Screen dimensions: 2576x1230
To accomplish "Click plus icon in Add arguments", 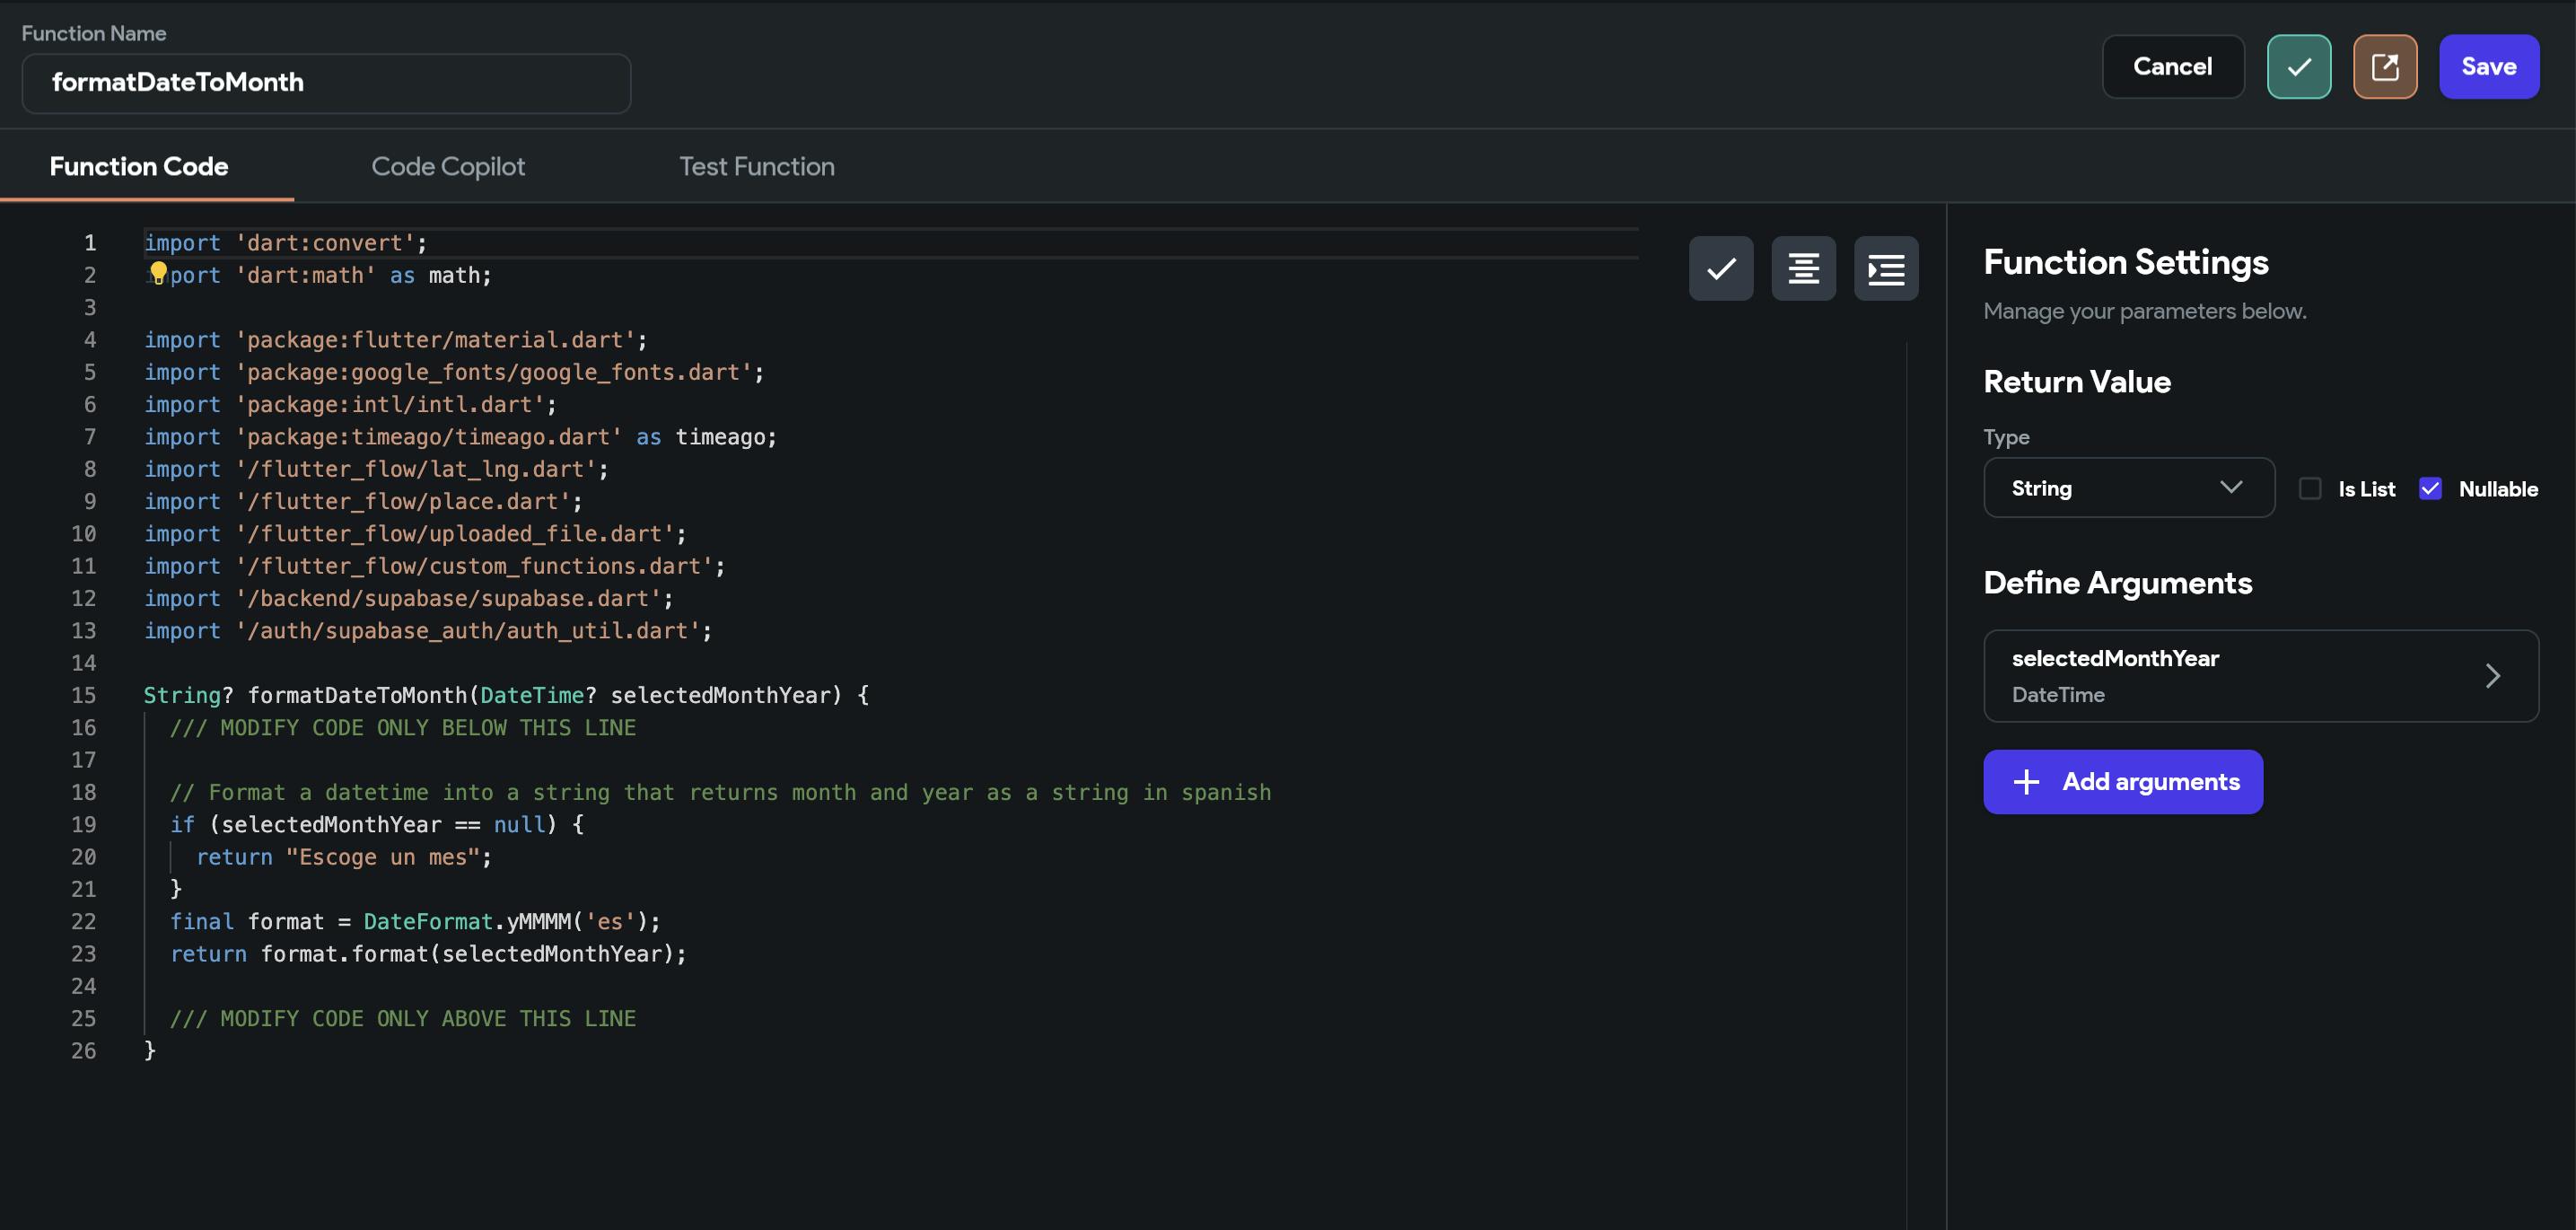I will [2025, 781].
